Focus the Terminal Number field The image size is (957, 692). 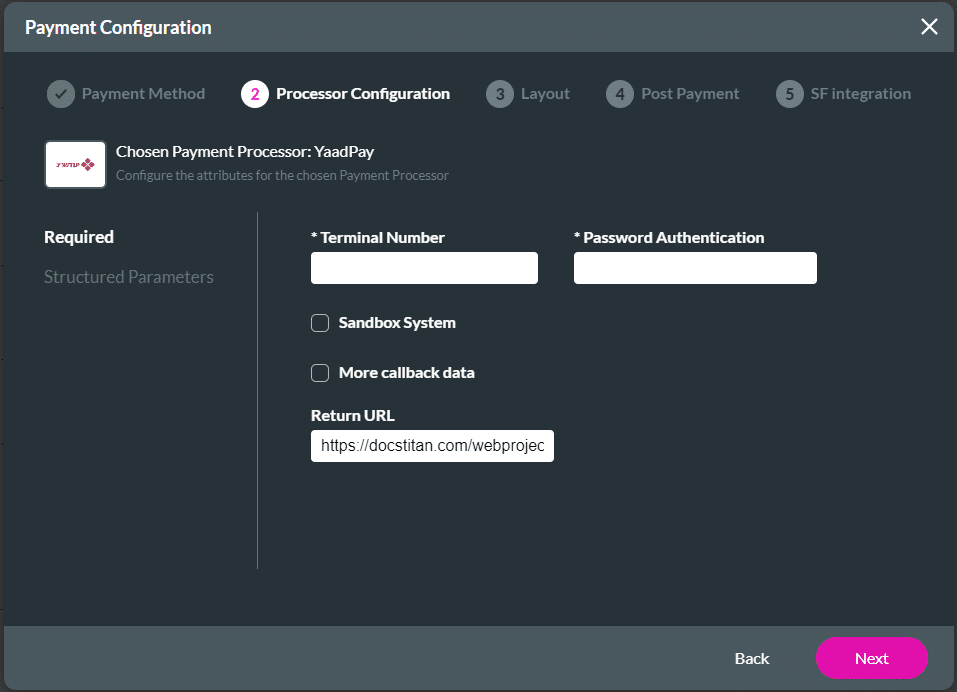424,268
